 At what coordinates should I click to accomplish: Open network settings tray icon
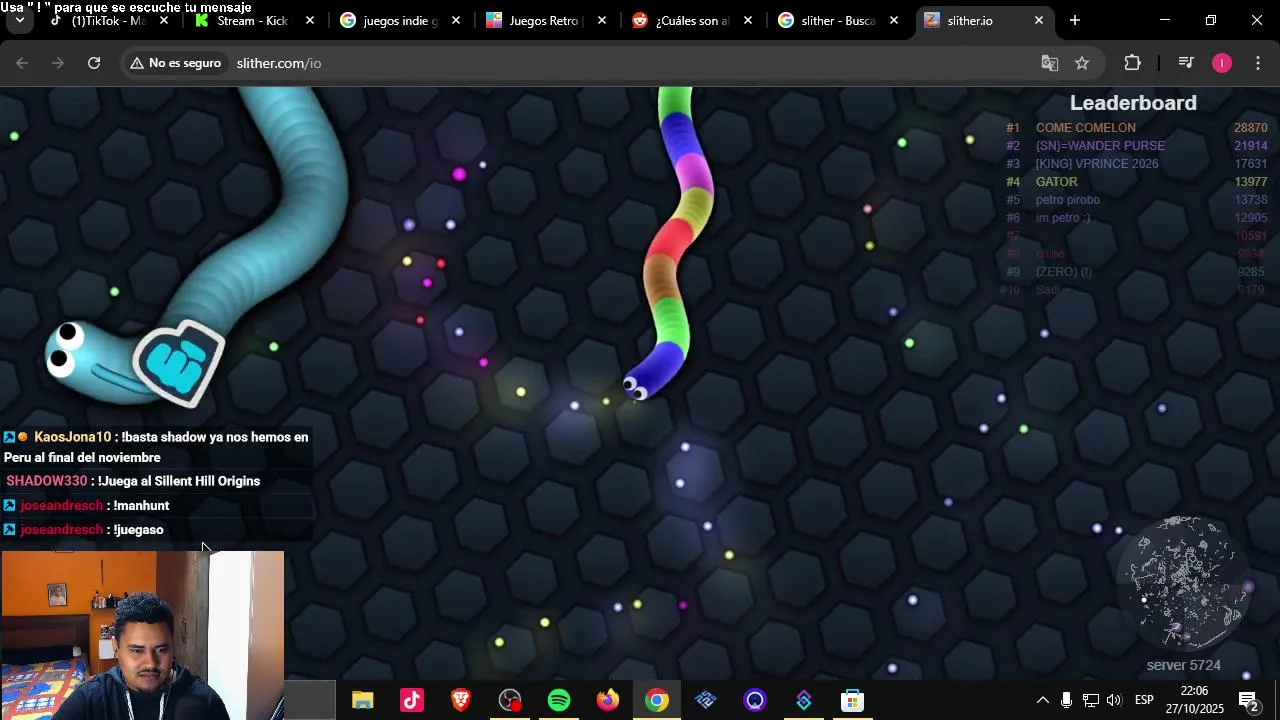1091,700
